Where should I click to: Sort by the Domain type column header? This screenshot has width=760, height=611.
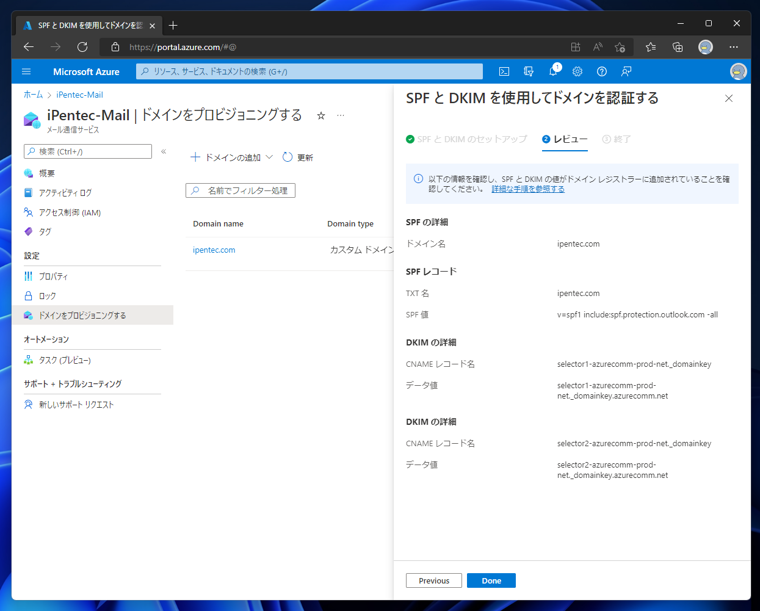[x=350, y=224]
